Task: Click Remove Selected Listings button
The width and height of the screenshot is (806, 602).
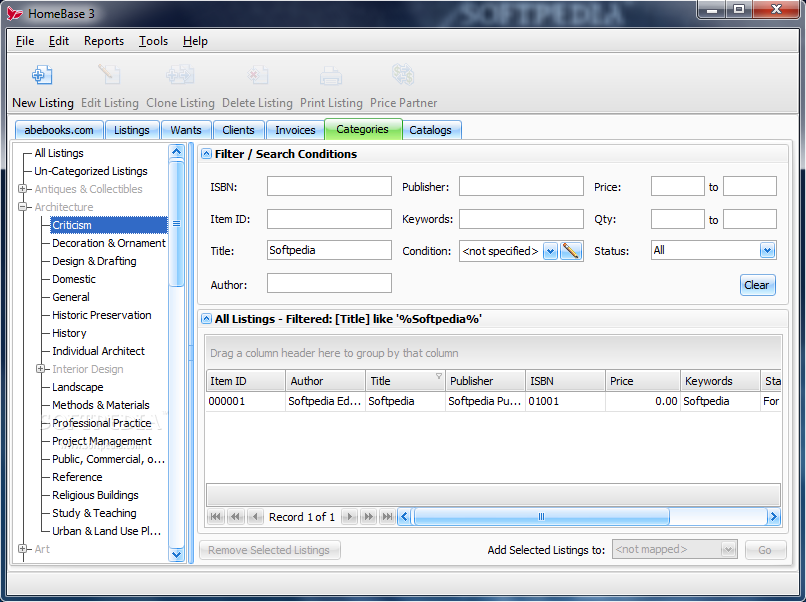Action: click(x=269, y=550)
